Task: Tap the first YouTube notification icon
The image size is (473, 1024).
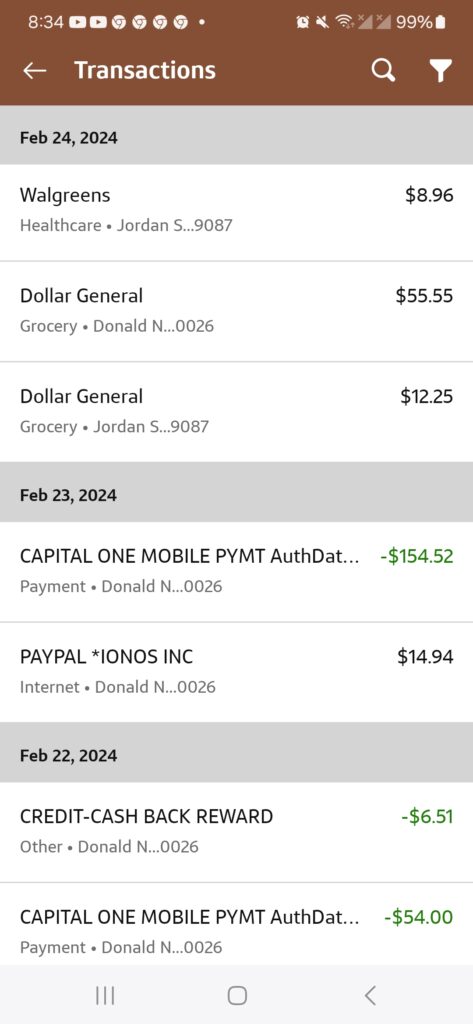Action: click(77, 22)
